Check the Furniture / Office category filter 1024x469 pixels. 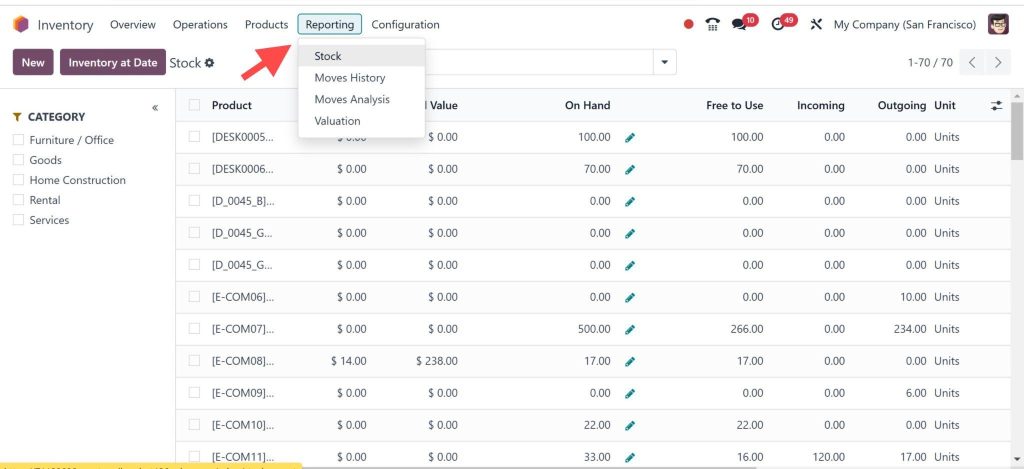18,140
